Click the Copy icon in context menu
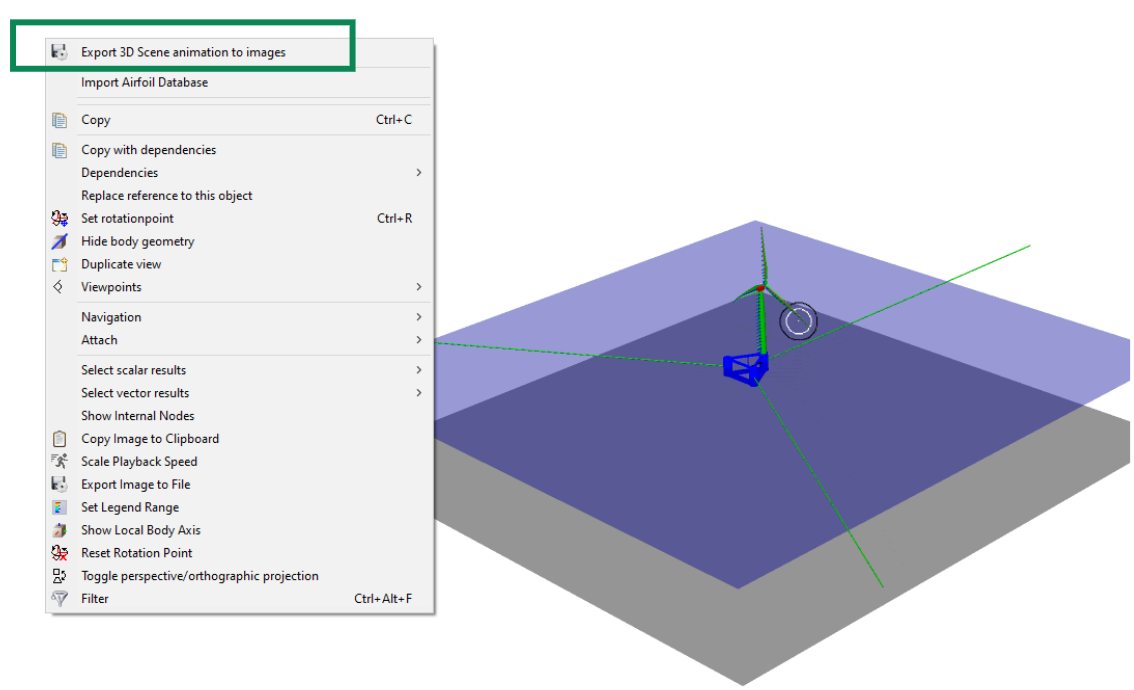Viewport: 1134px width, 690px height. point(59,120)
